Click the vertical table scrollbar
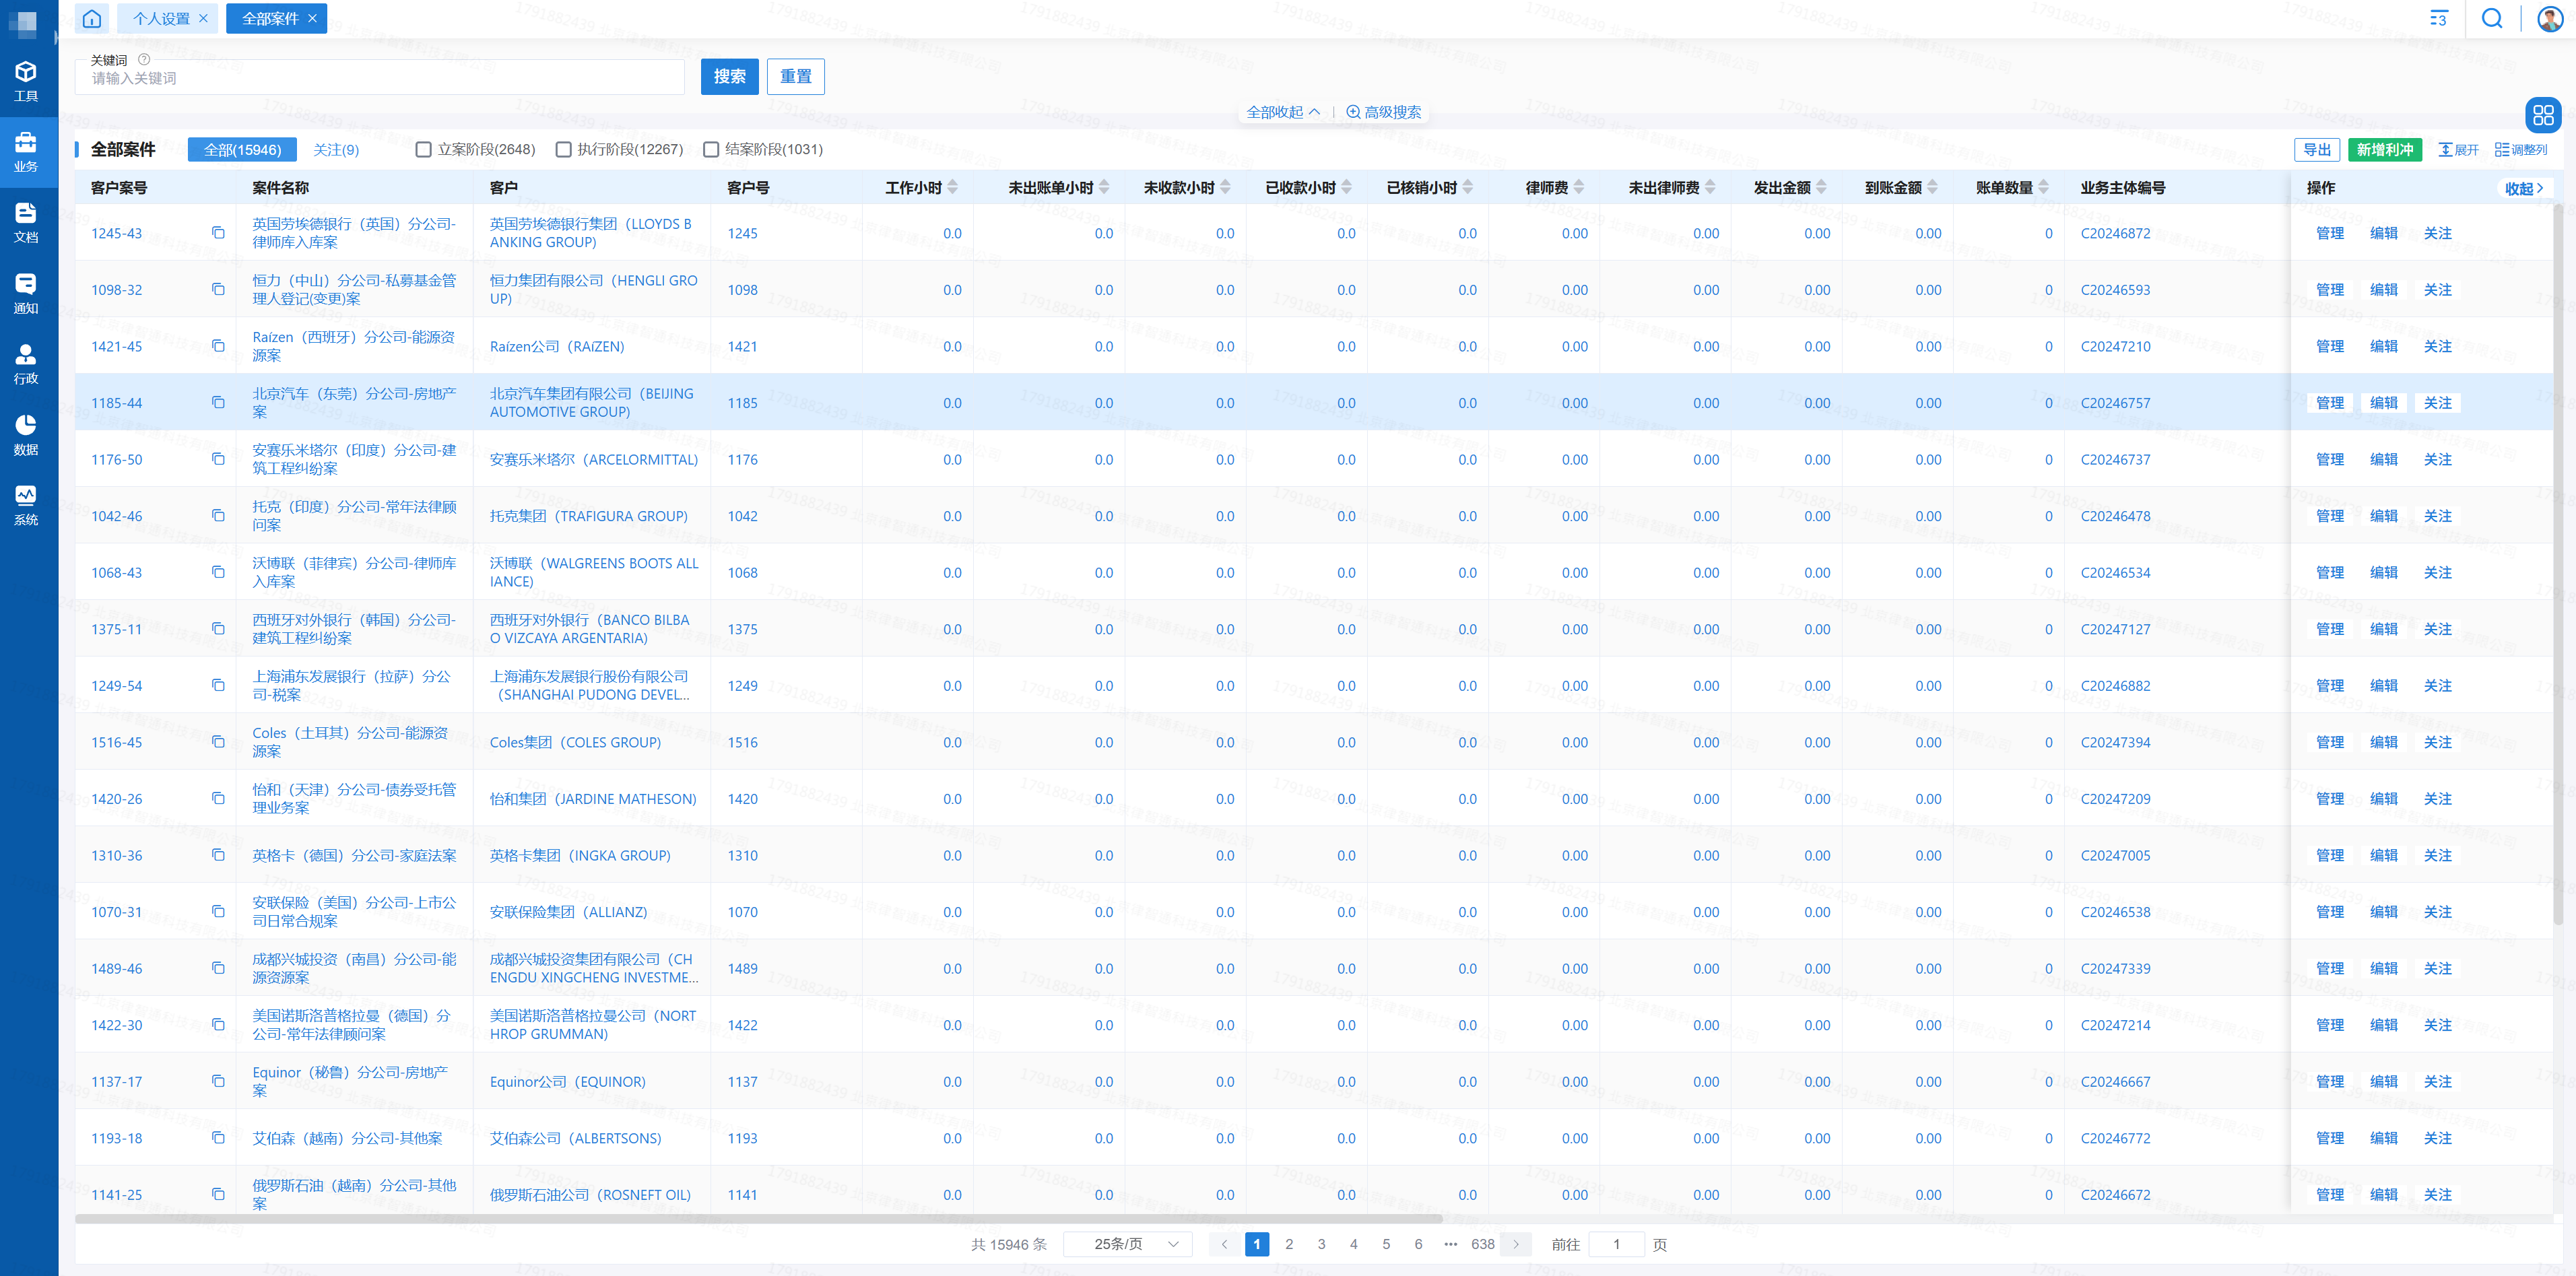Image resolution: width=2576 pixels, height=1276 pixels. coord(2557,565)
